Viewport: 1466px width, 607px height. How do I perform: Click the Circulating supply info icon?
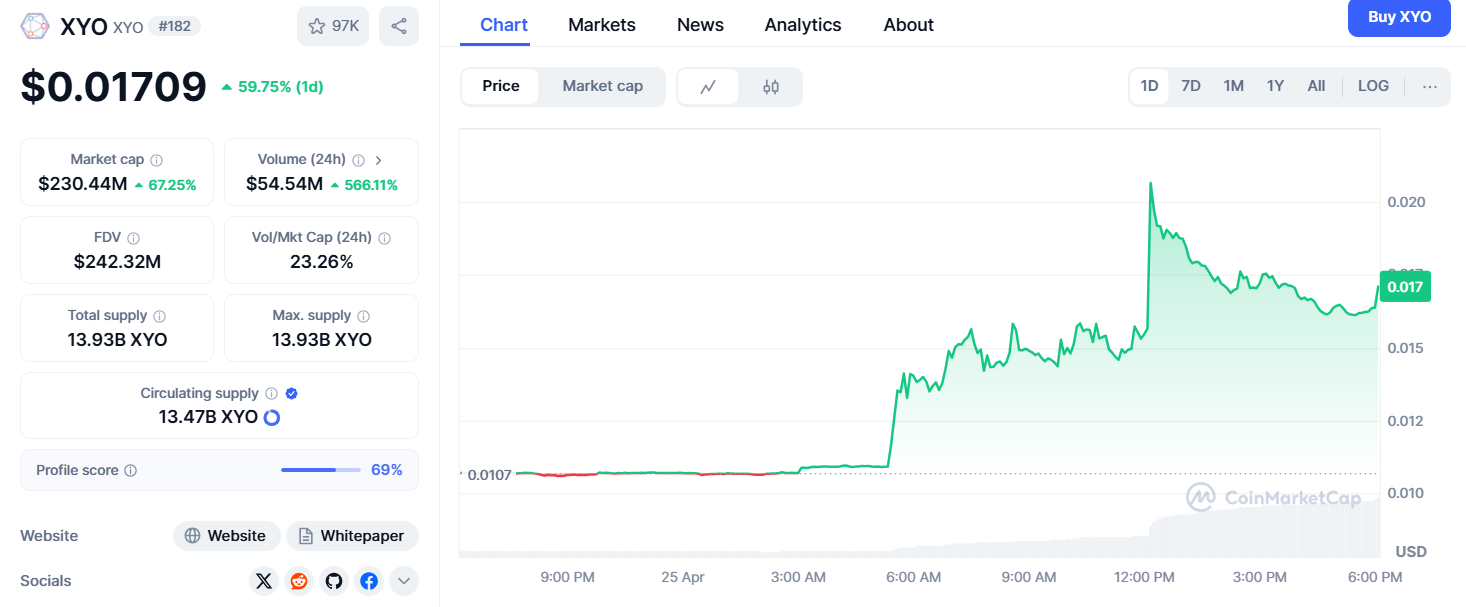click(272, 394)
